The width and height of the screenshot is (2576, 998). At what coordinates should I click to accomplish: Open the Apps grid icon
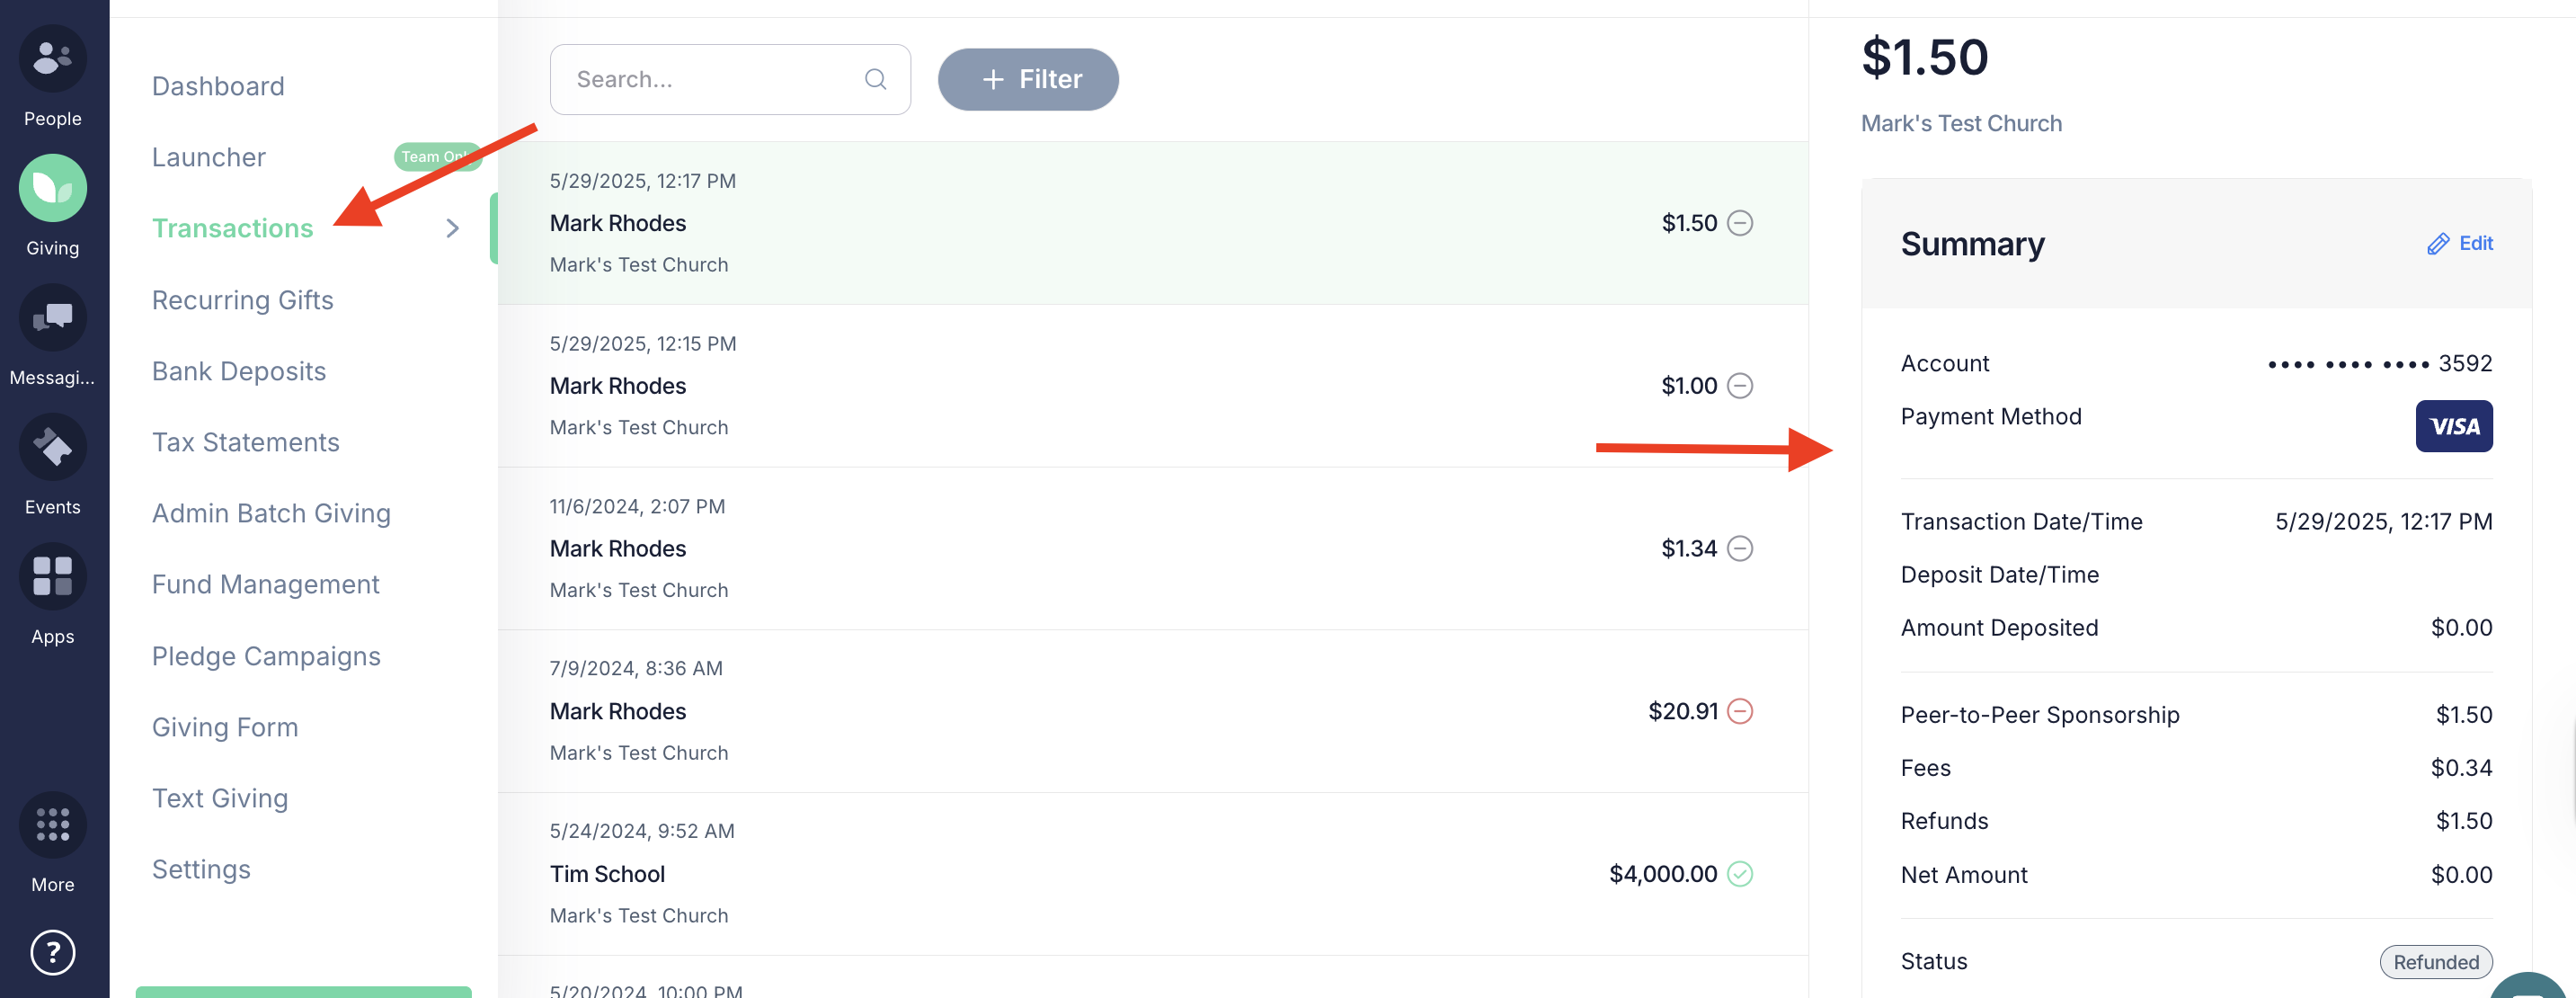[52, 577]
